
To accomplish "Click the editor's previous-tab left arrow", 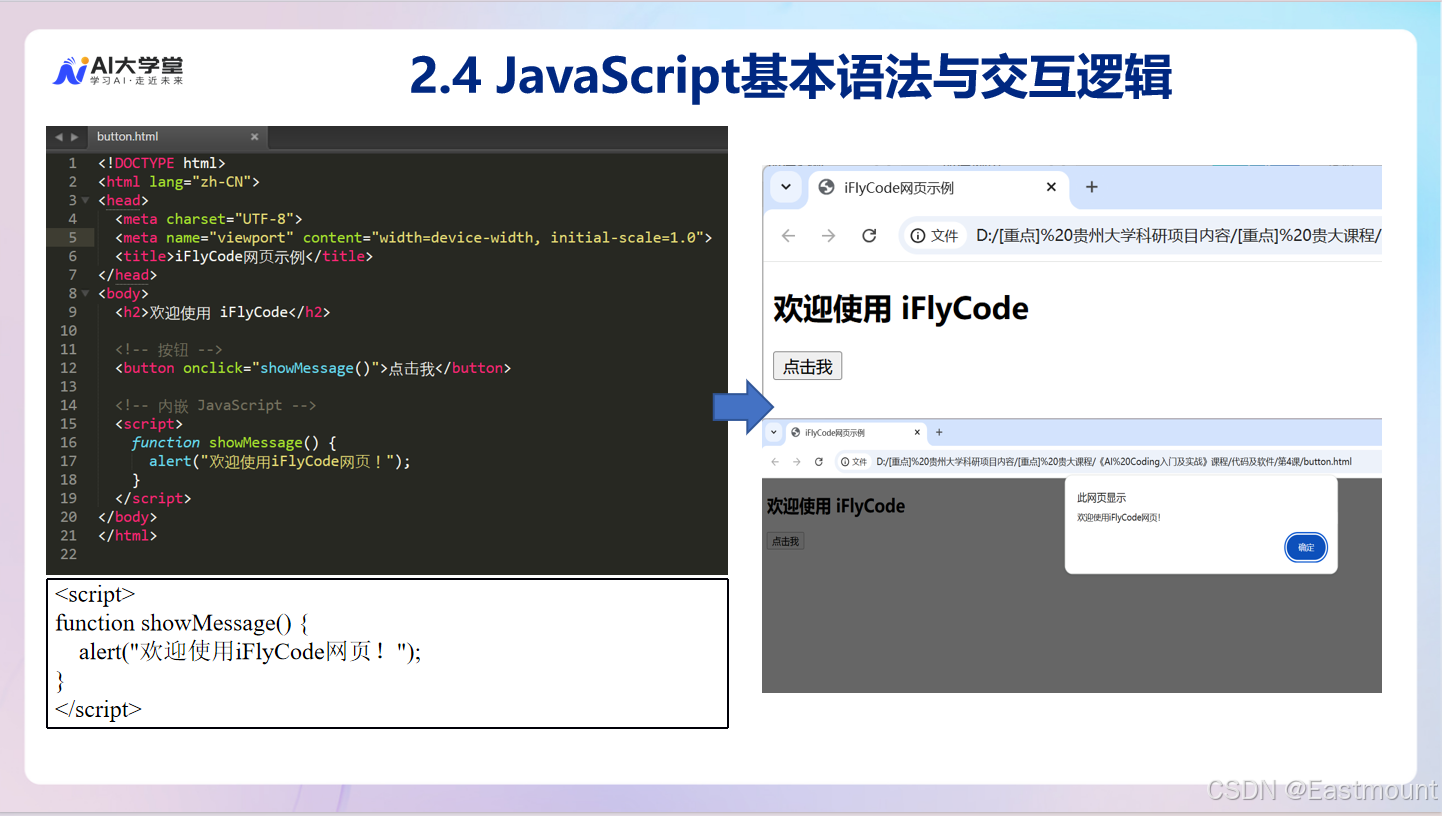I will pyautogui.click(x=58, y=137).
